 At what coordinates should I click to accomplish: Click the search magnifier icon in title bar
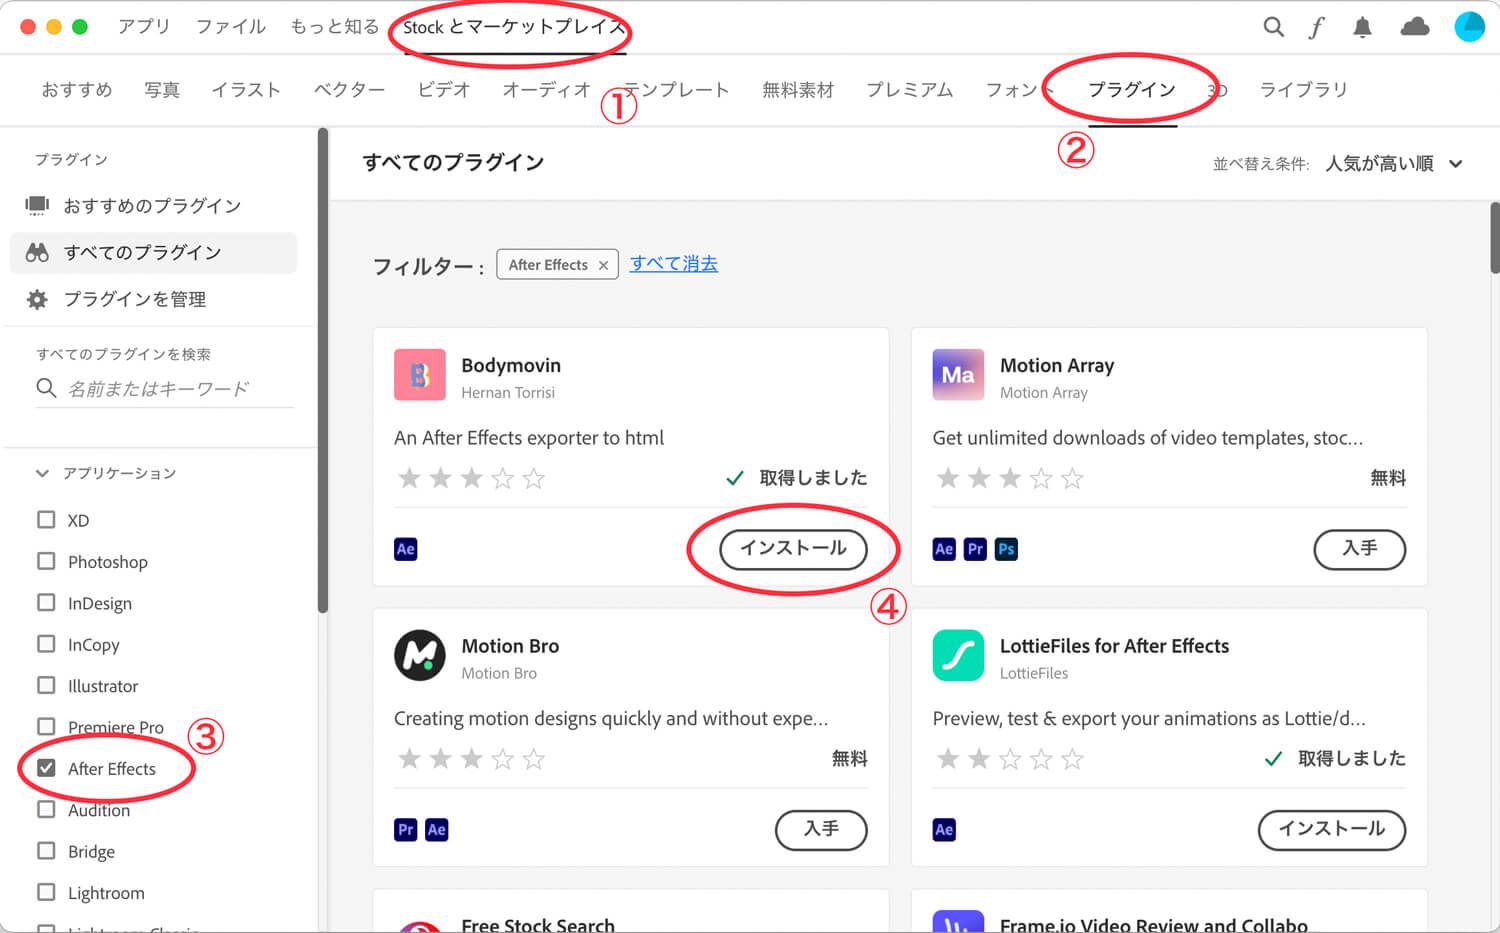(x=1273, y=27)
